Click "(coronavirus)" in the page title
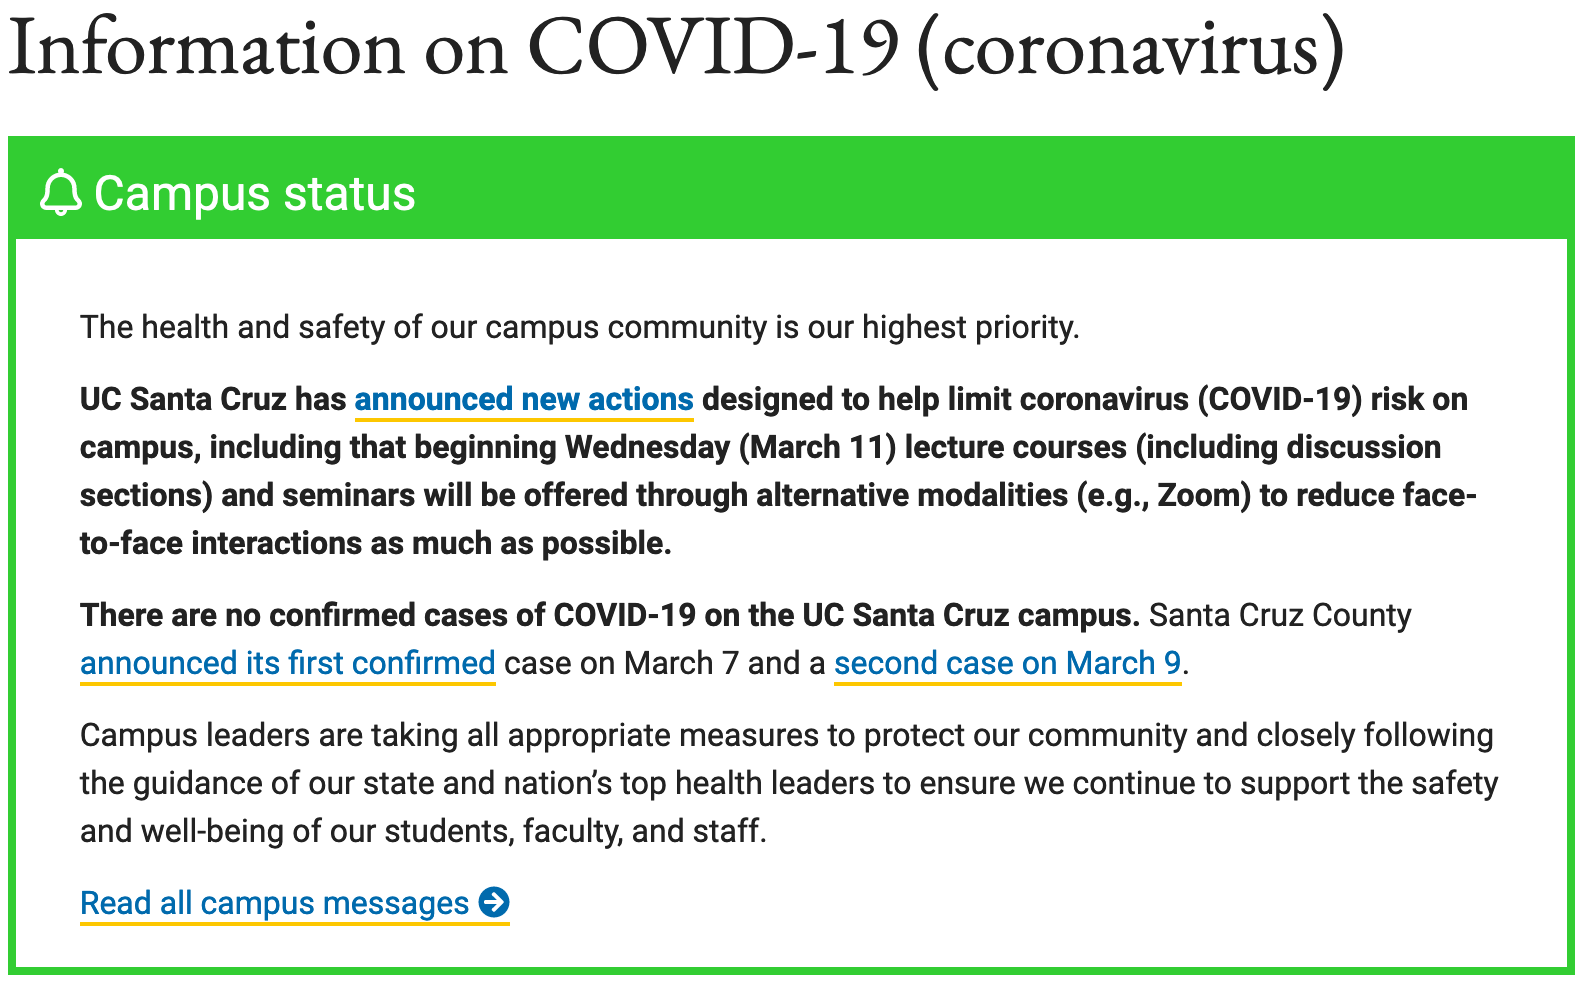1582x986 pixels. click(1129, 48)
